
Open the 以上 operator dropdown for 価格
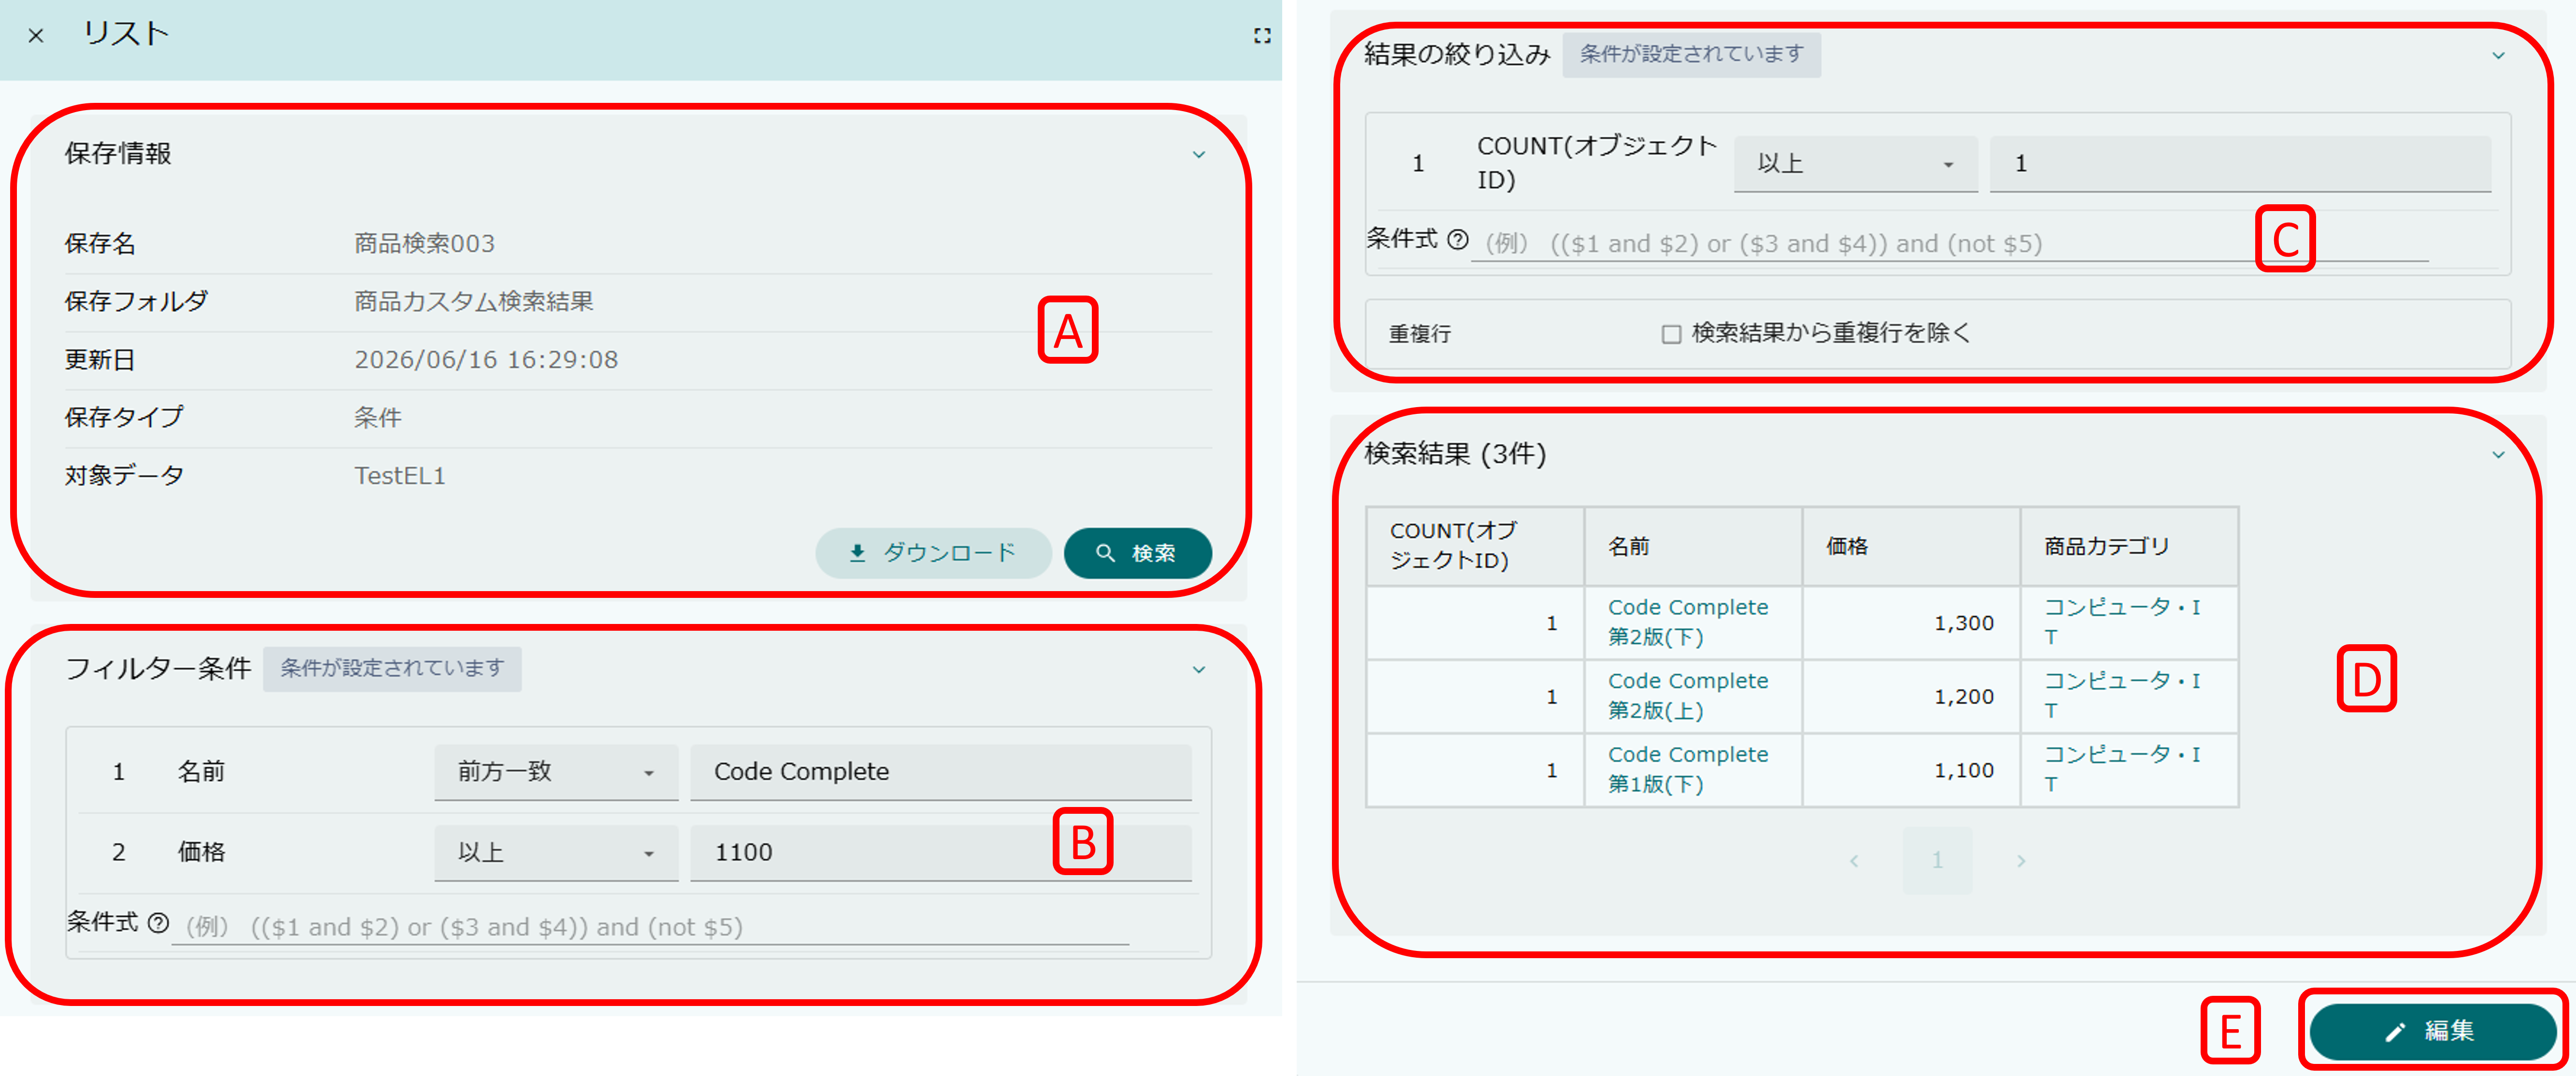click(556, 853)
